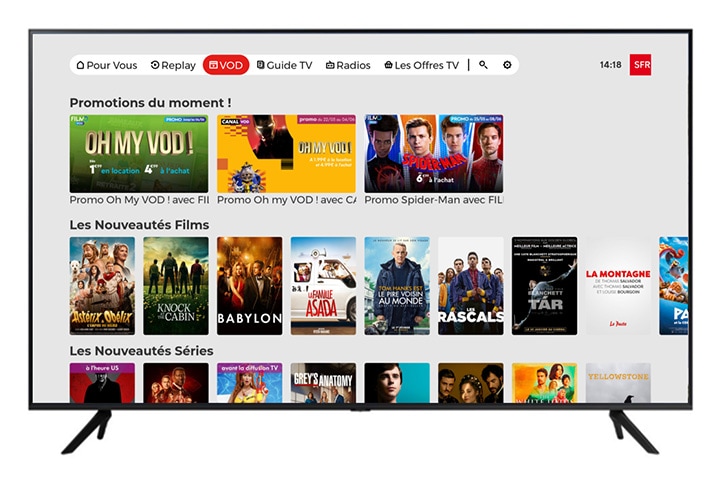This screenshot has height=480, width=720.
Task: Open the search magnifier icon
Action: point(483,65)
